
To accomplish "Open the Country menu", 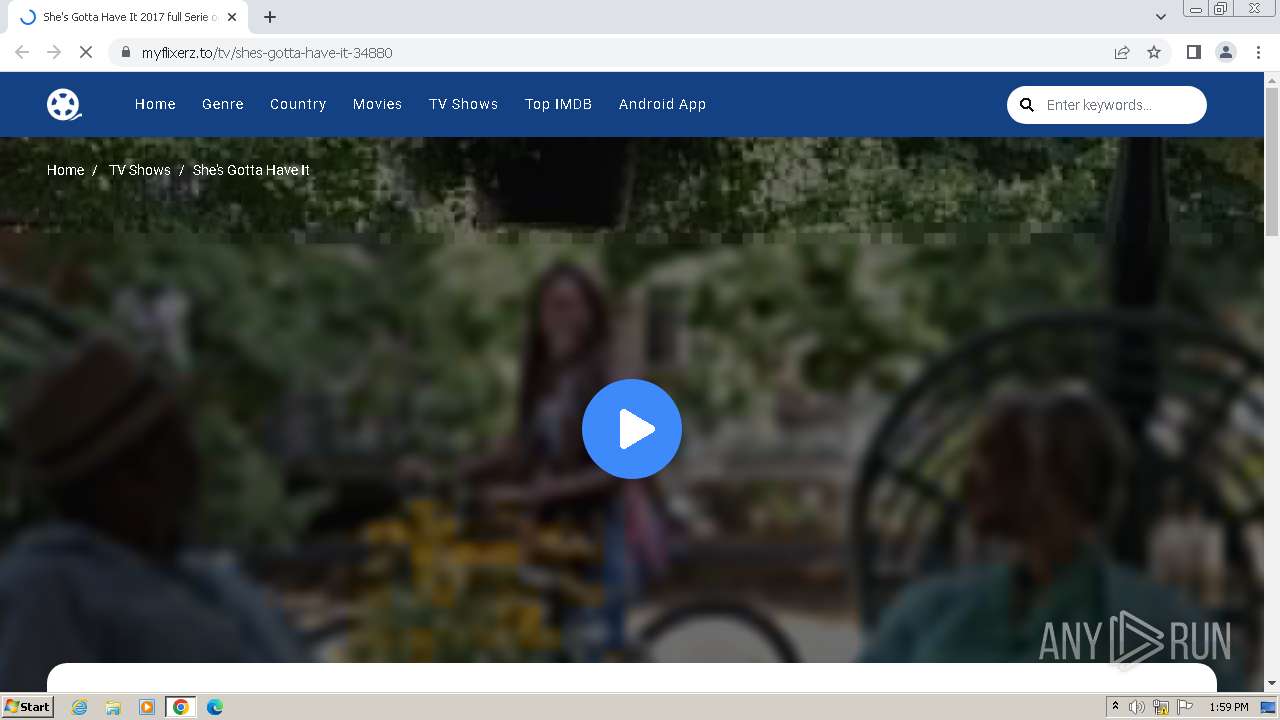I will (298, 104).
